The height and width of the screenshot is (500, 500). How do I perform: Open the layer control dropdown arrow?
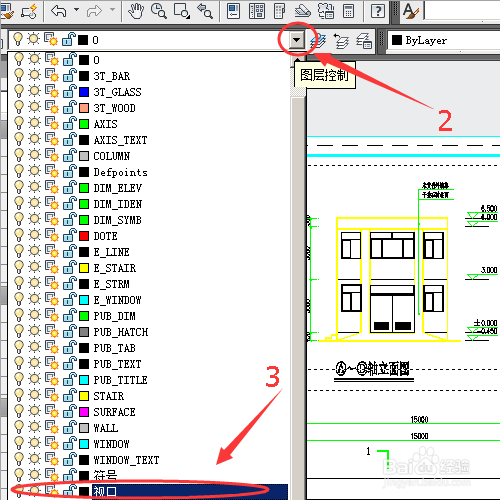[x=296, y=40]
